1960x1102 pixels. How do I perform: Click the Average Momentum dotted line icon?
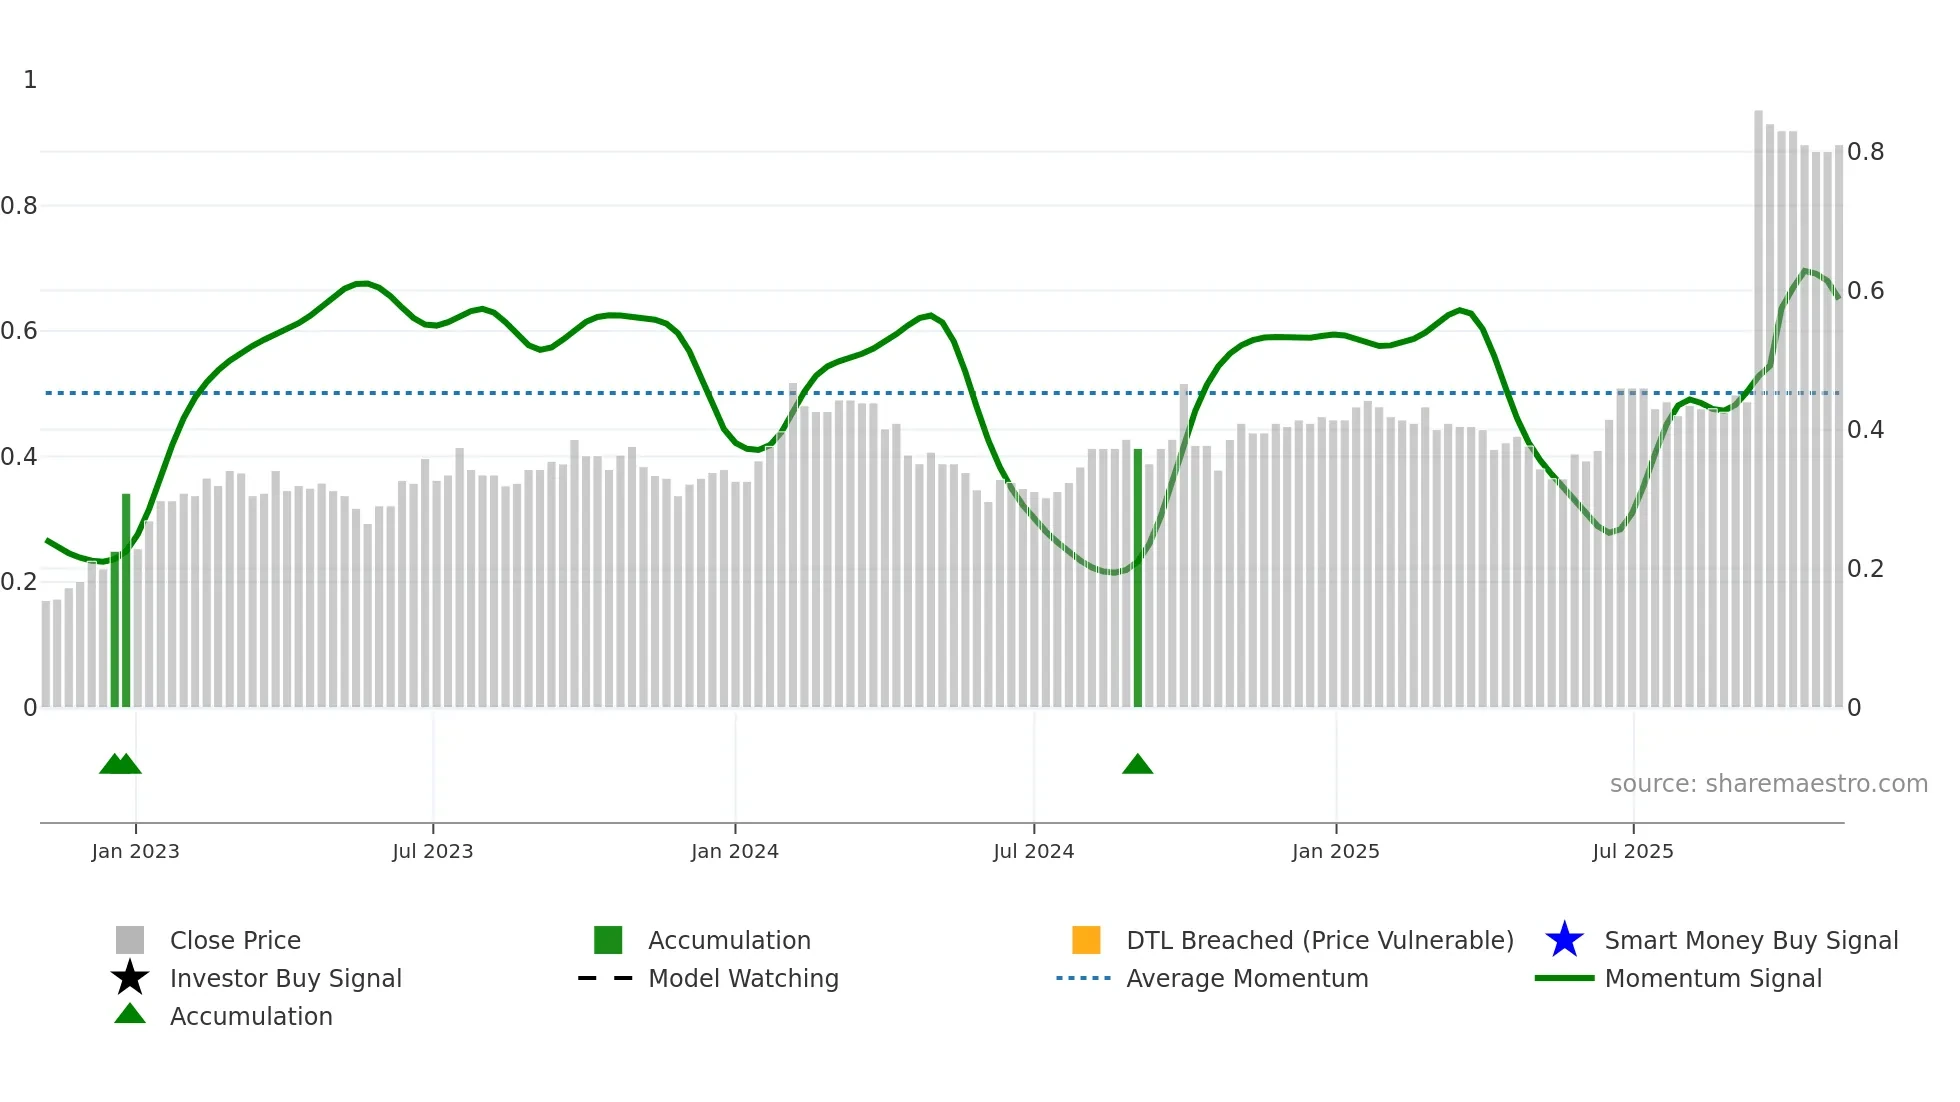point(1084,978)
